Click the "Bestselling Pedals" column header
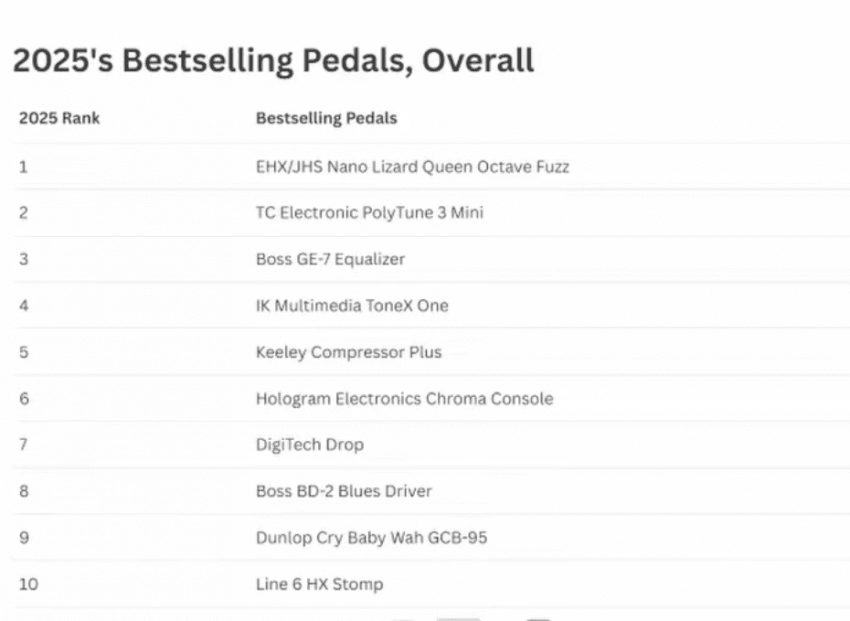 coord(326,119)
